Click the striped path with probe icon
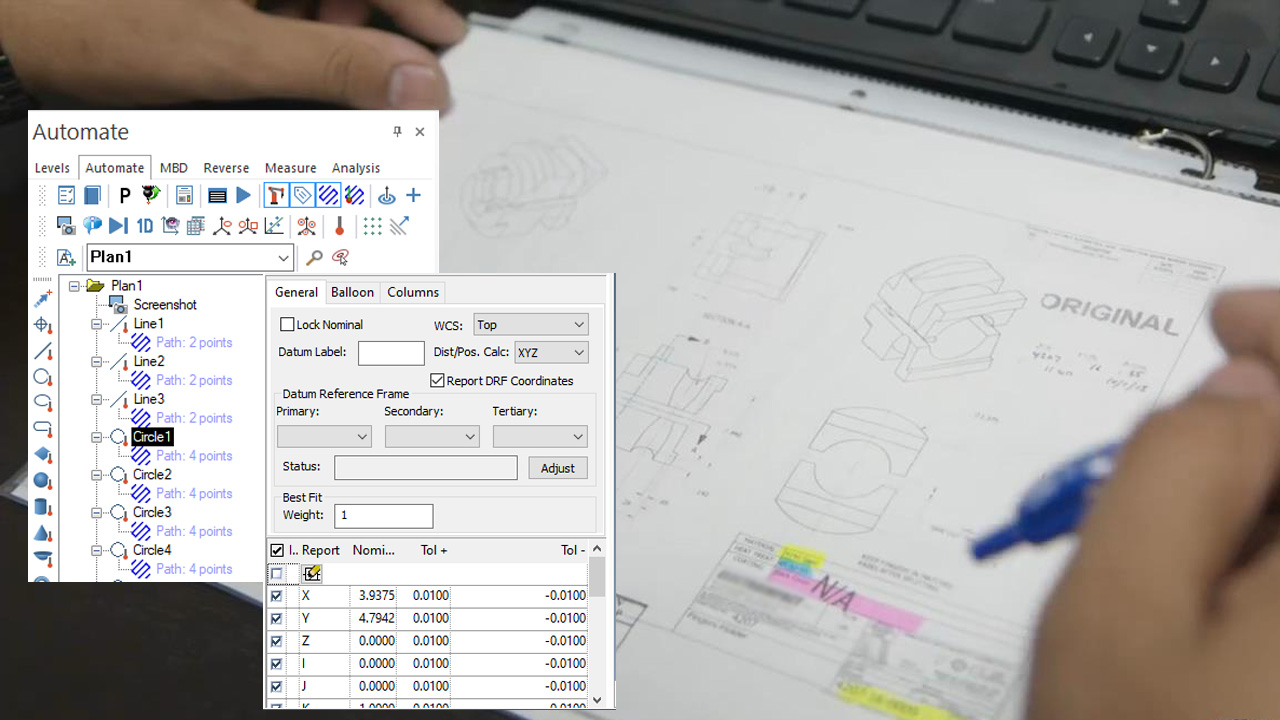Viewport: 1280px width, 720px height. [x=354, y=196]
